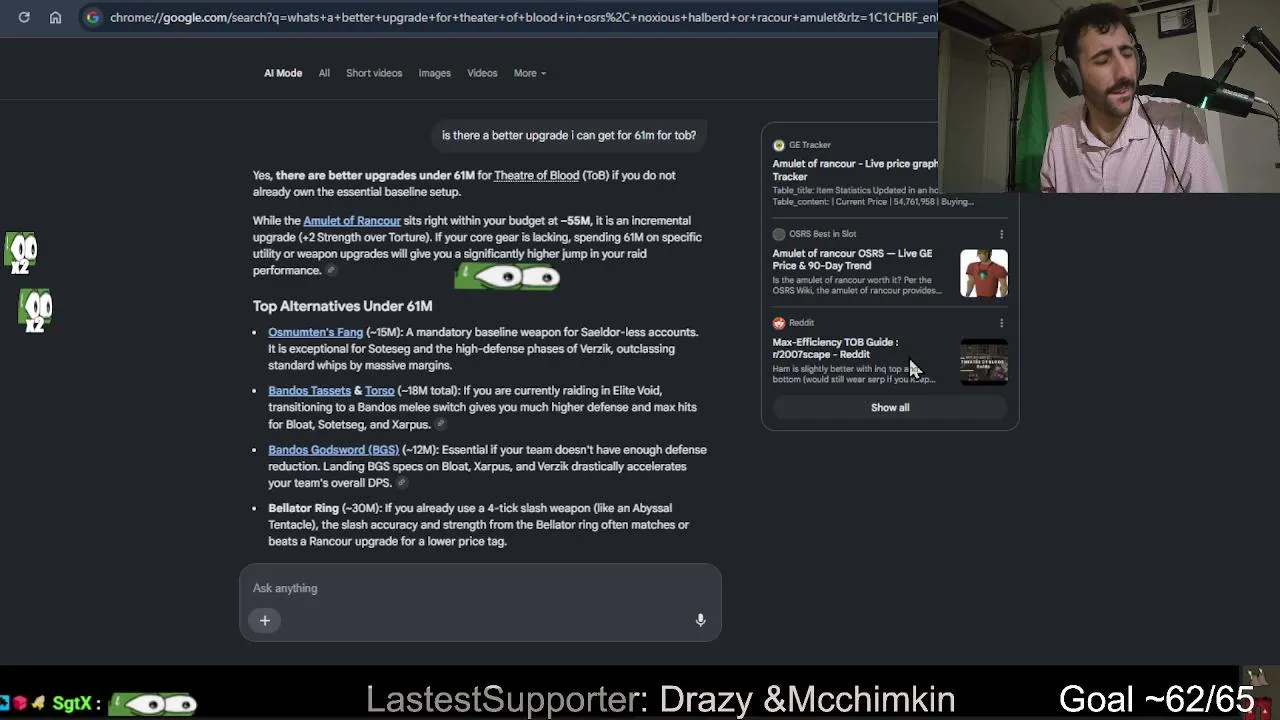Screen dimensions: 1280x720
Task: Focus the address bar URL text
Action: pos(523,17)
